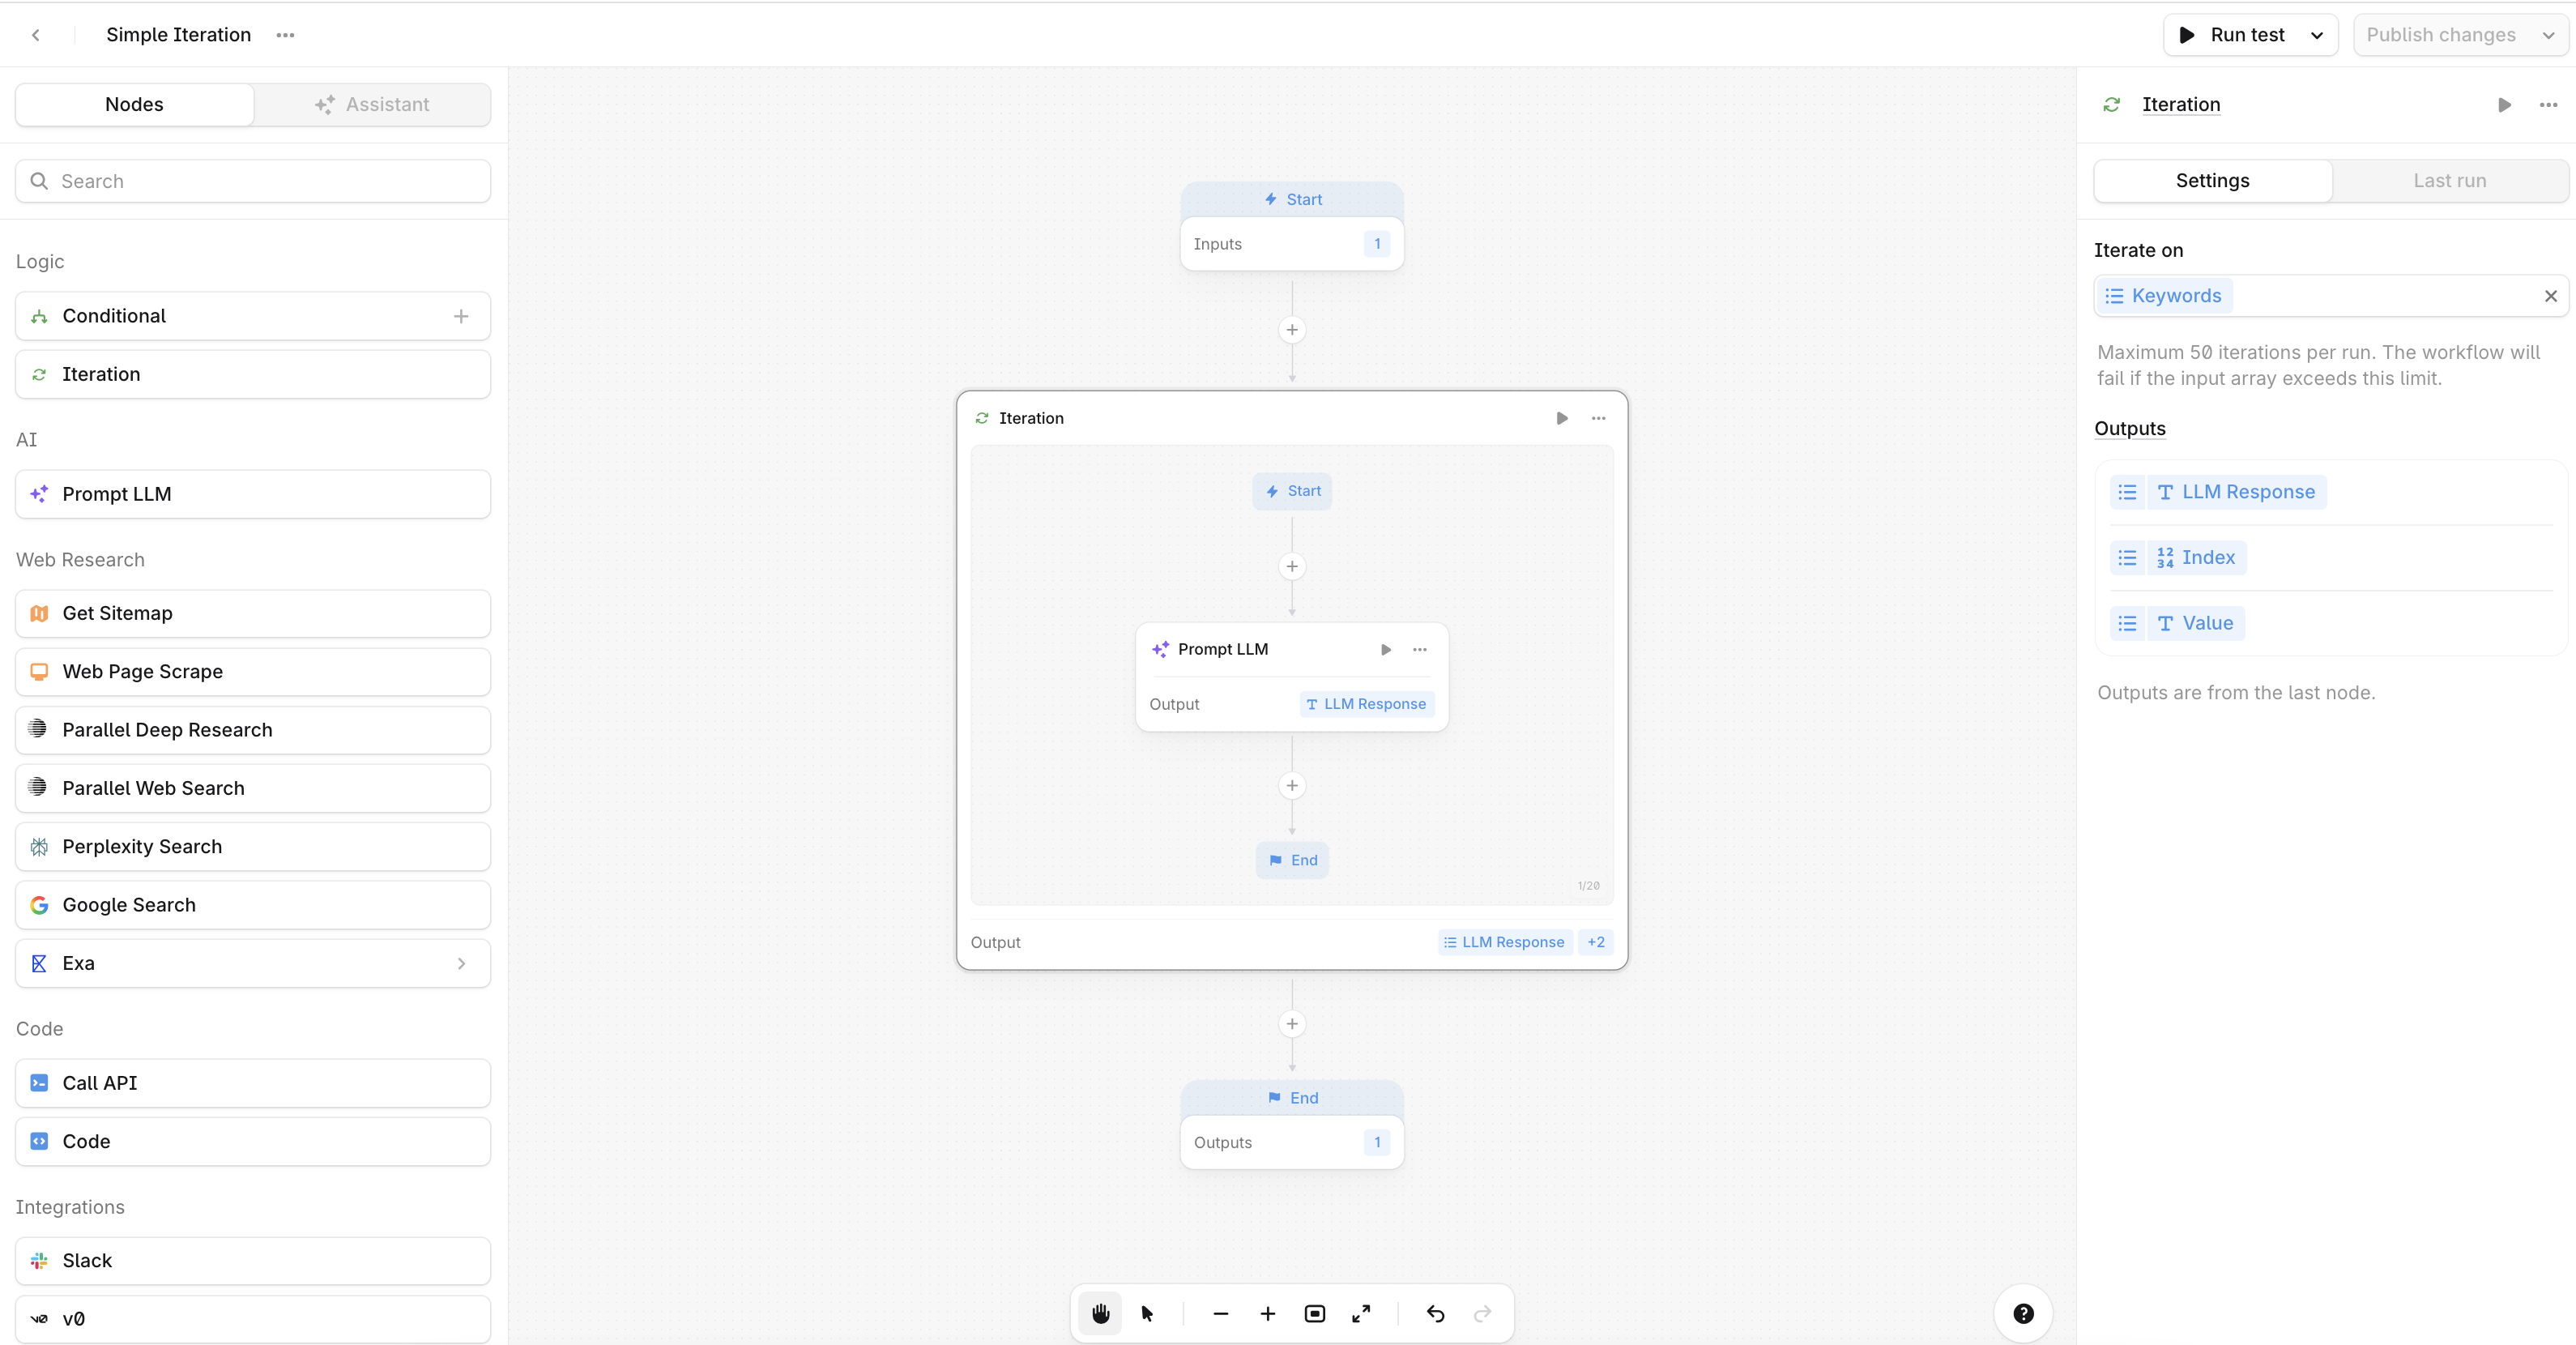2576x1345 pixels.
Task: Select the pointer cursor tool
Action: point(1147,1314)
